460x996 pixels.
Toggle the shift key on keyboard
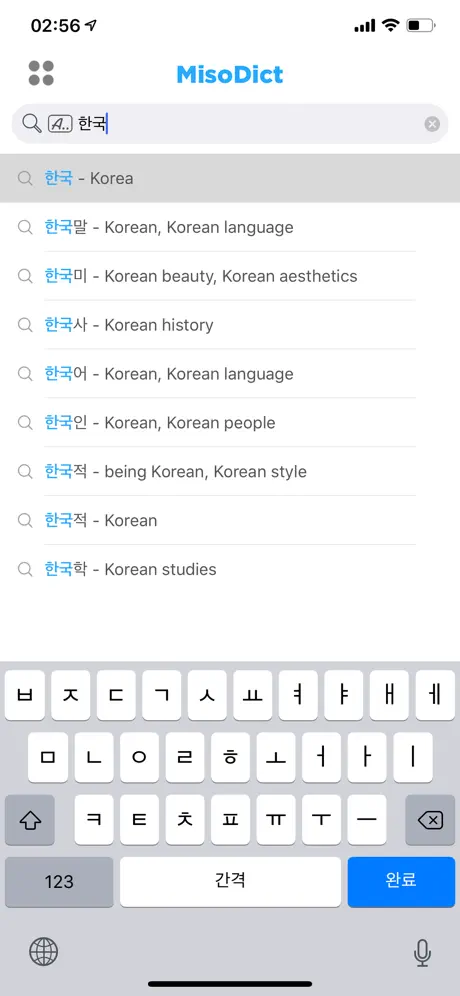click(x=30, y=819)
